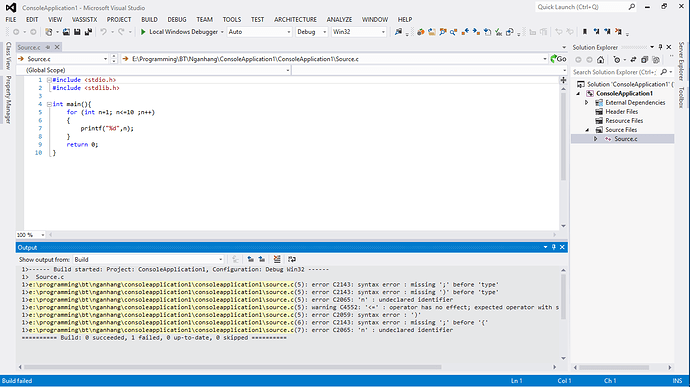Click the green Go button
Viewport: 690px width, 387px height.
(558, 59)
